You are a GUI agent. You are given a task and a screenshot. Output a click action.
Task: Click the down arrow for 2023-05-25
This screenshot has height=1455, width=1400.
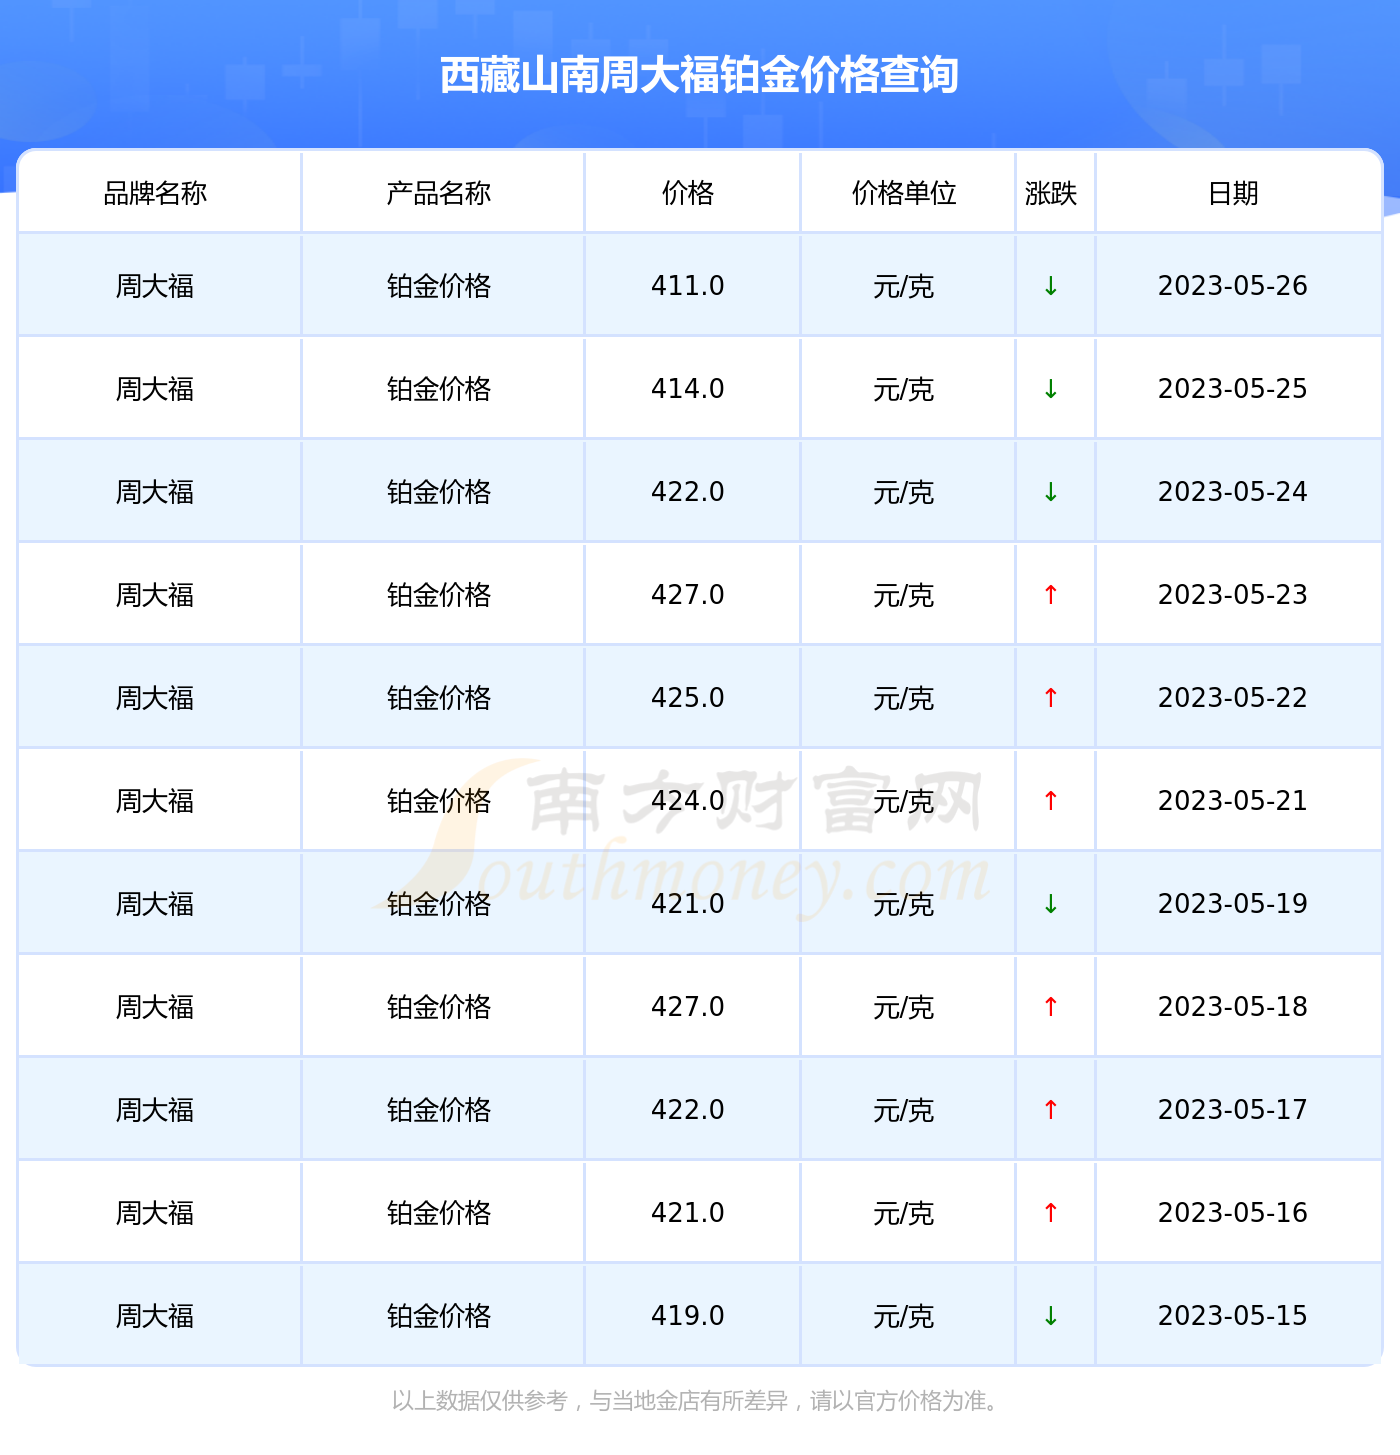click(x=1051, y=389)
